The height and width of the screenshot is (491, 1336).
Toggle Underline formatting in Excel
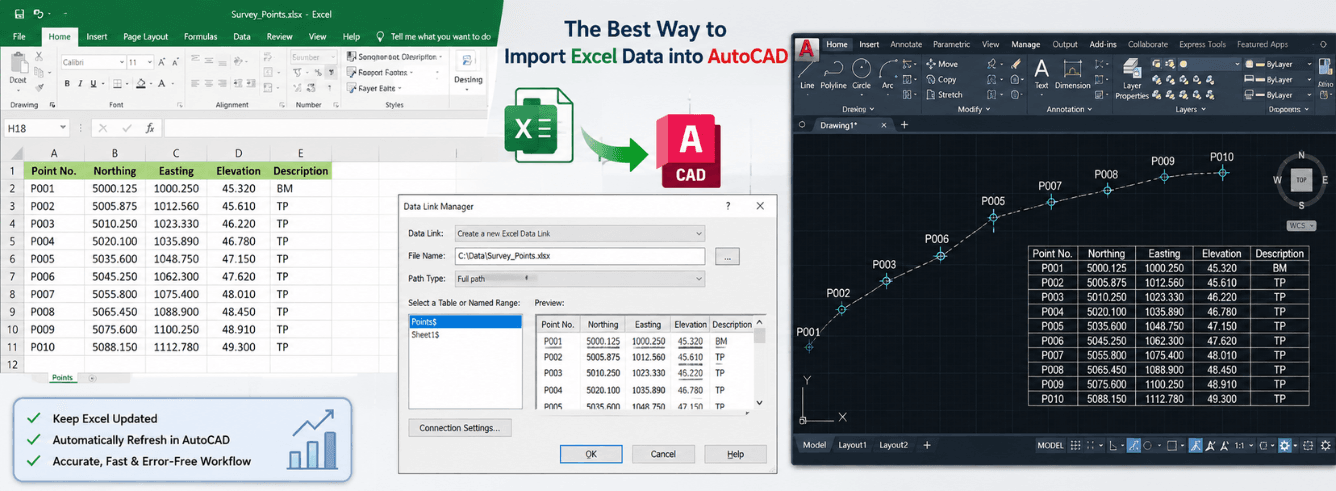tap(92, 85)
